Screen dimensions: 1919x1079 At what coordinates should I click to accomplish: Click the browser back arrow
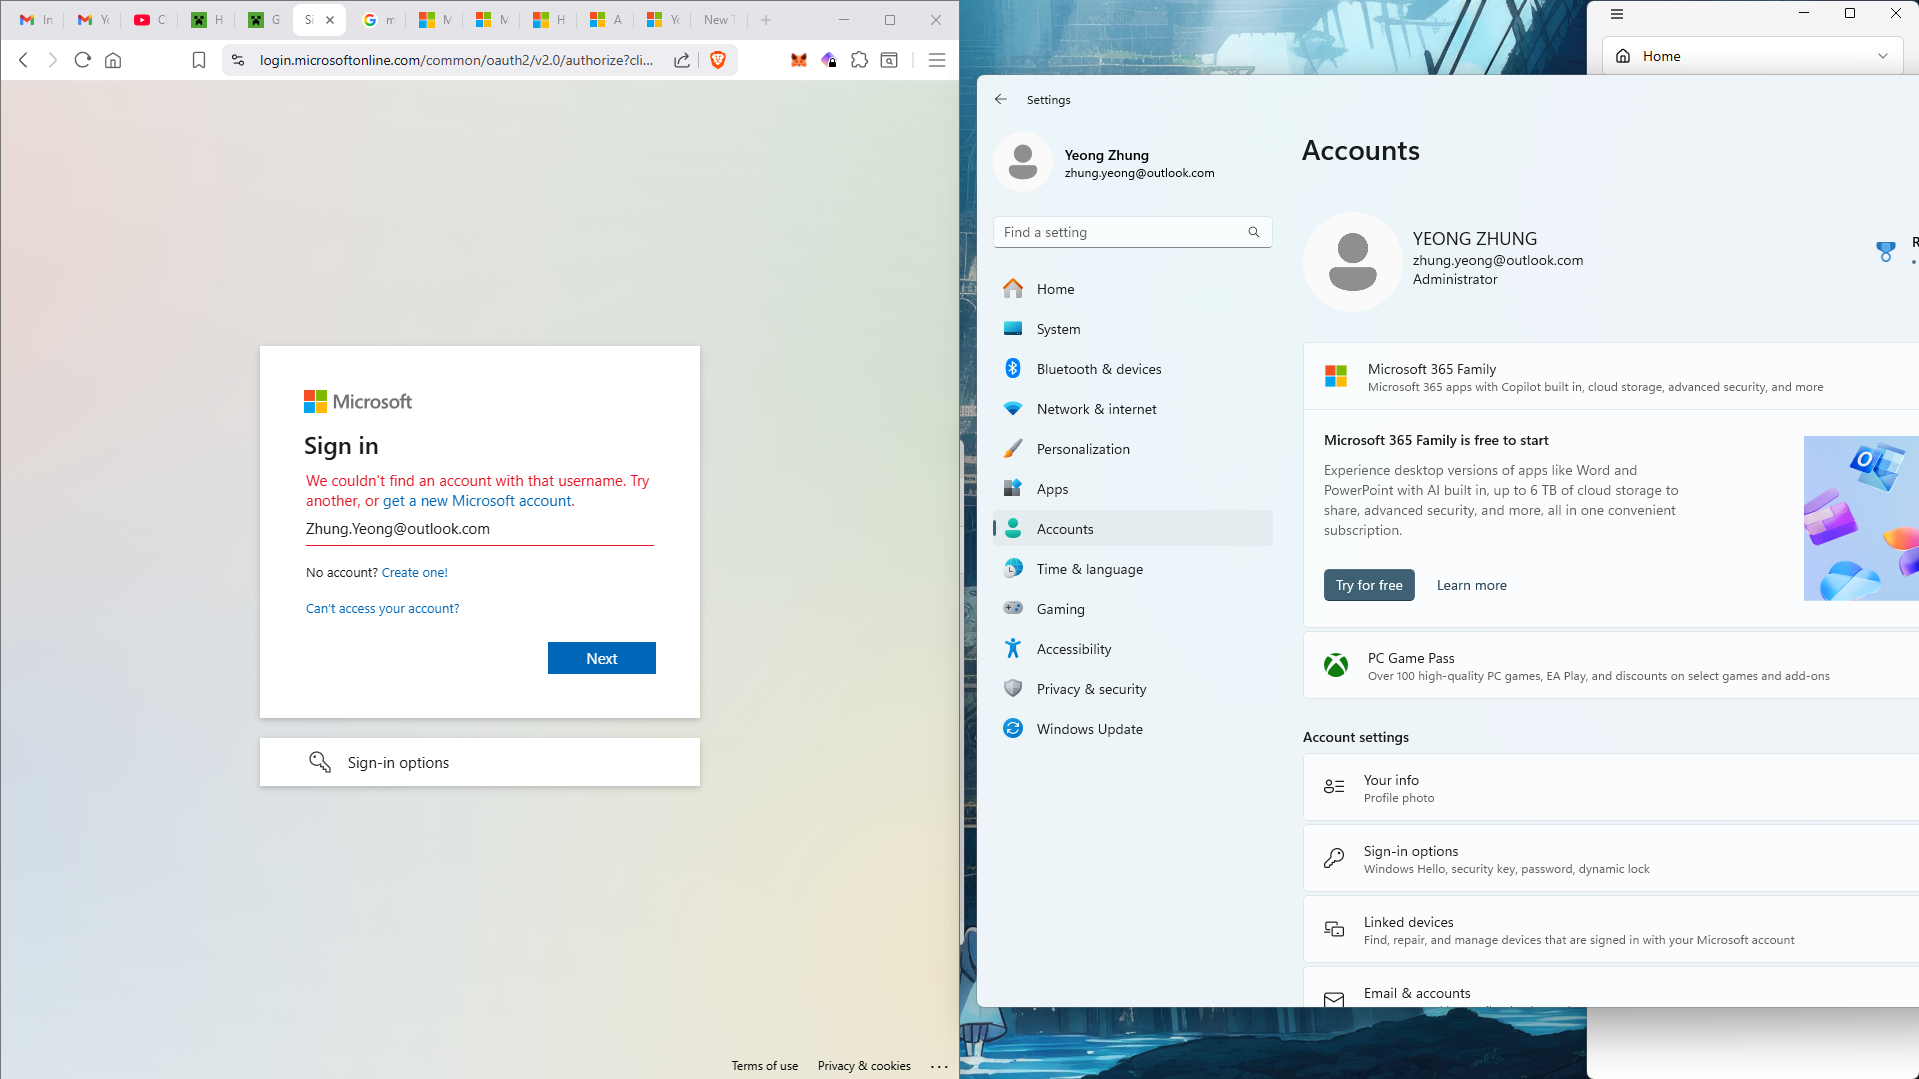coord(24,60)
